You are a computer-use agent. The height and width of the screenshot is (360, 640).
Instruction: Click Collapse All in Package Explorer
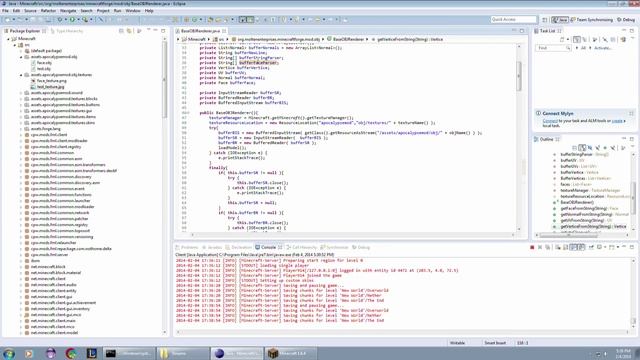click(x=121, y=31)
